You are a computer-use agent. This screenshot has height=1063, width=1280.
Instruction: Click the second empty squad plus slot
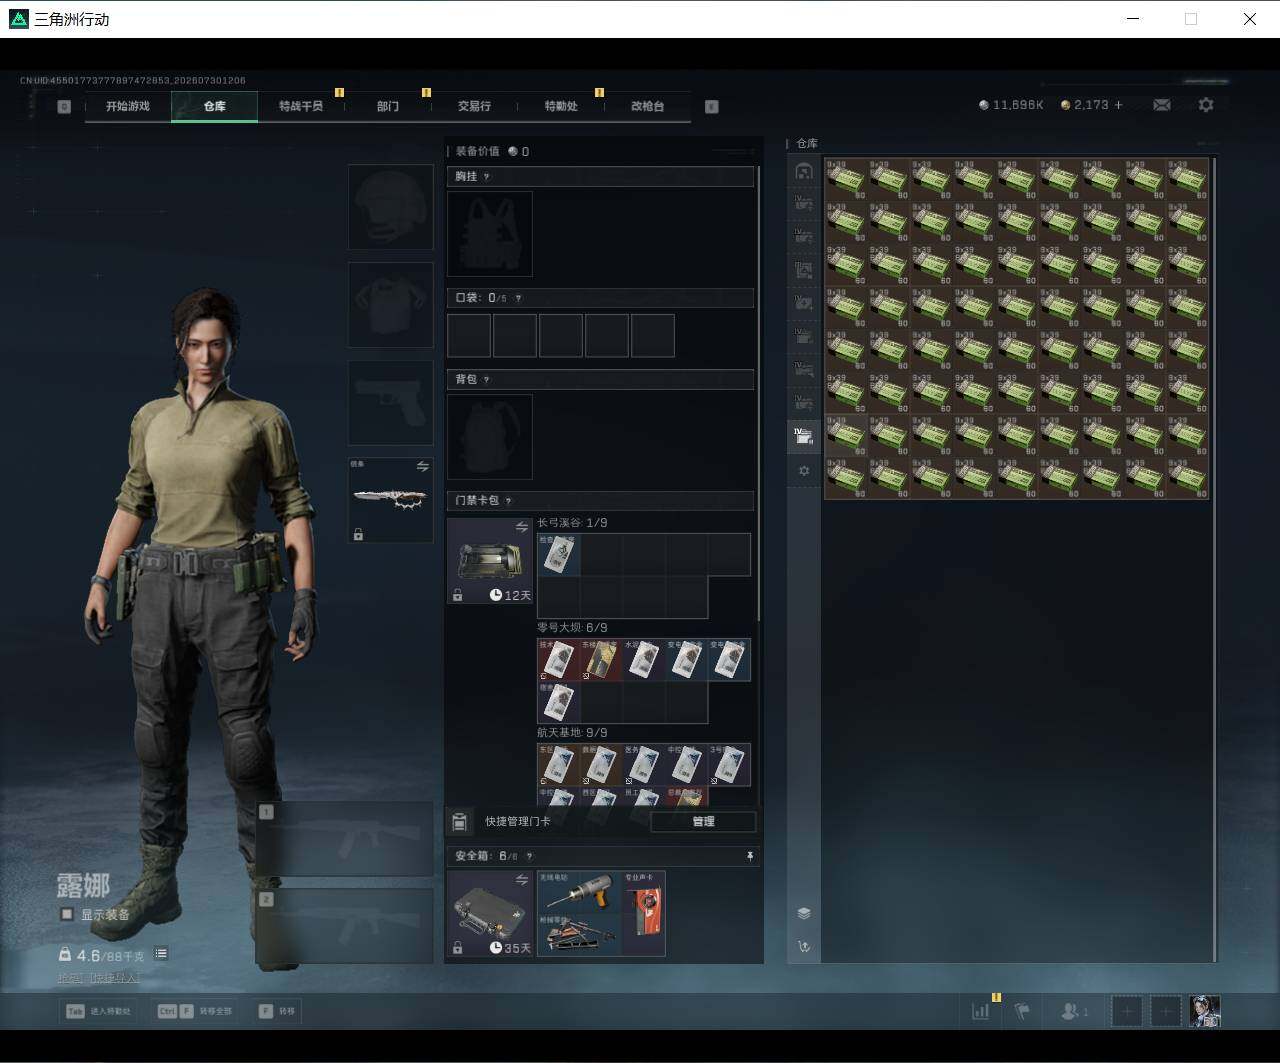tap(1166, 1011)
